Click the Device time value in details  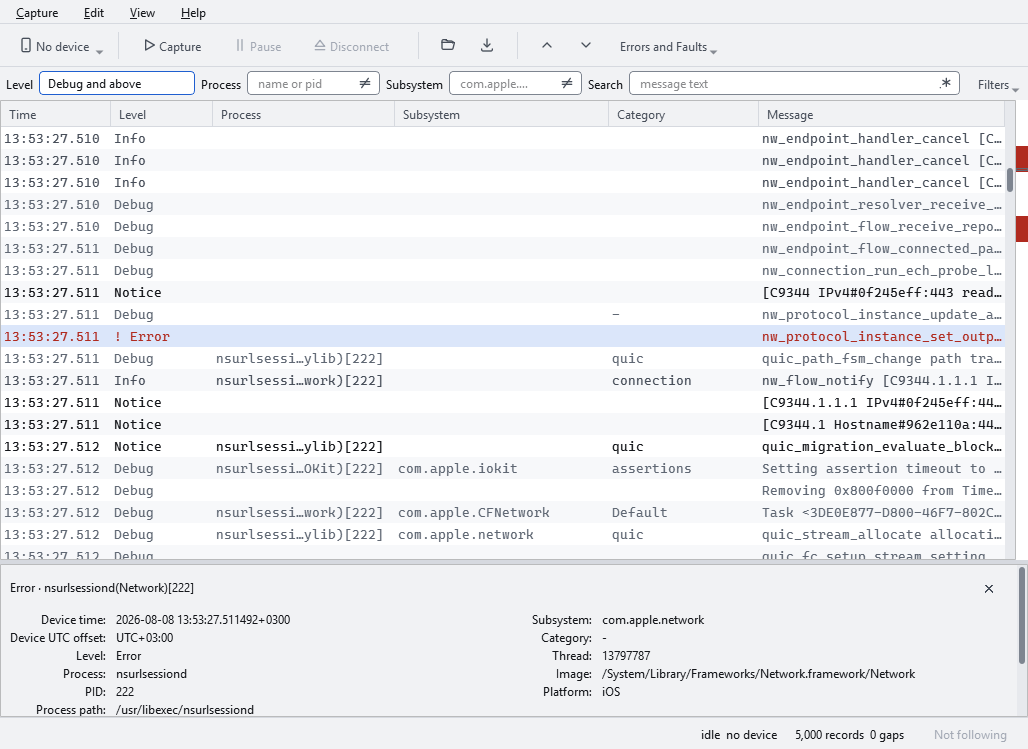(x=203, y=620)
